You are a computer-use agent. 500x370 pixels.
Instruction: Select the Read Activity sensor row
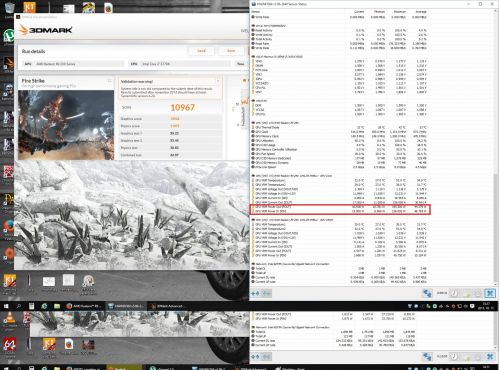click(339, 30)
